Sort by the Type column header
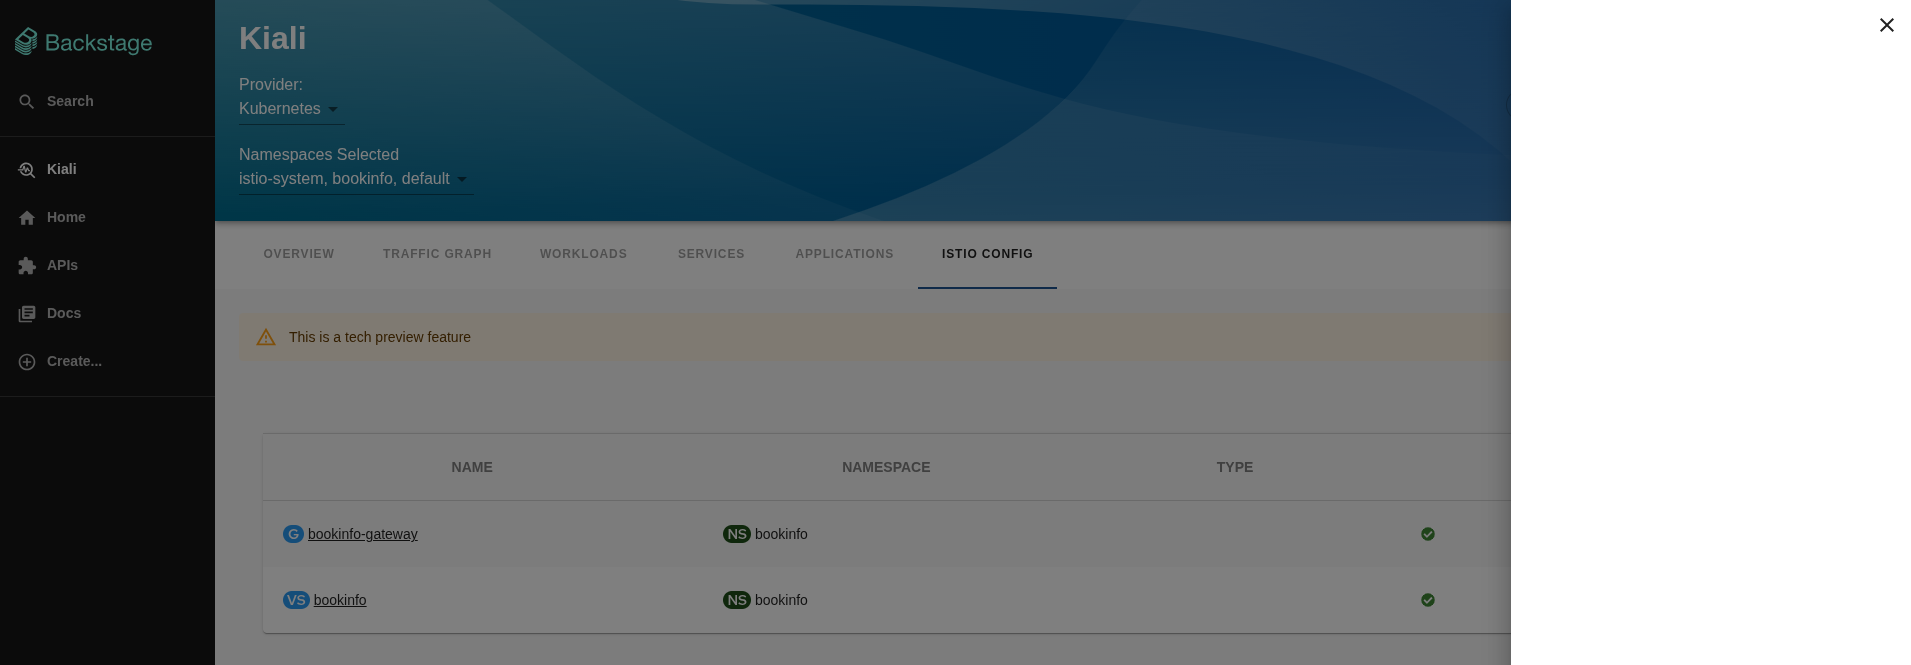This screenshot has width=1911, height=665. point(1235,467)
